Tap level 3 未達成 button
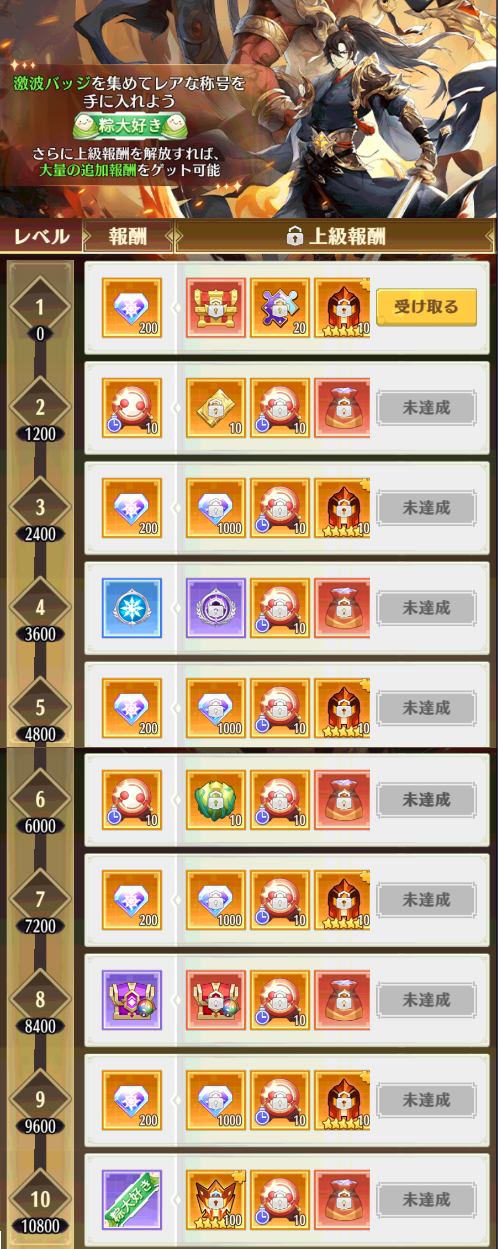This screenshot has width=498, height=1249. pos(426,507)
